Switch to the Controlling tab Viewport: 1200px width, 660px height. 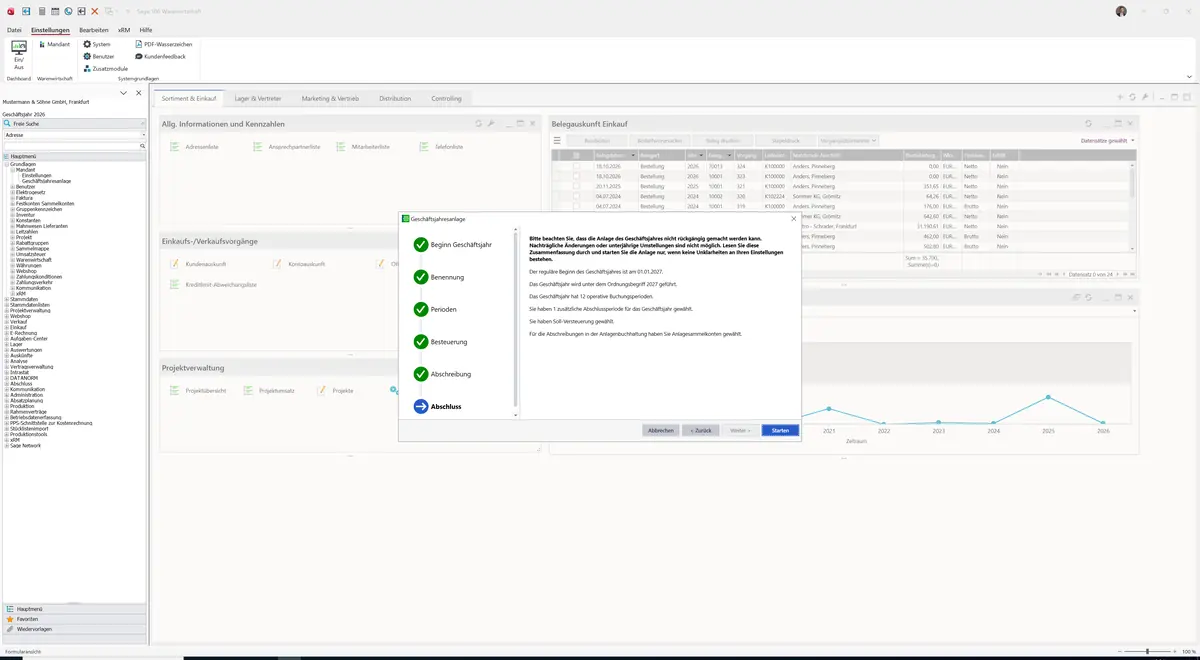pos(447,99)
